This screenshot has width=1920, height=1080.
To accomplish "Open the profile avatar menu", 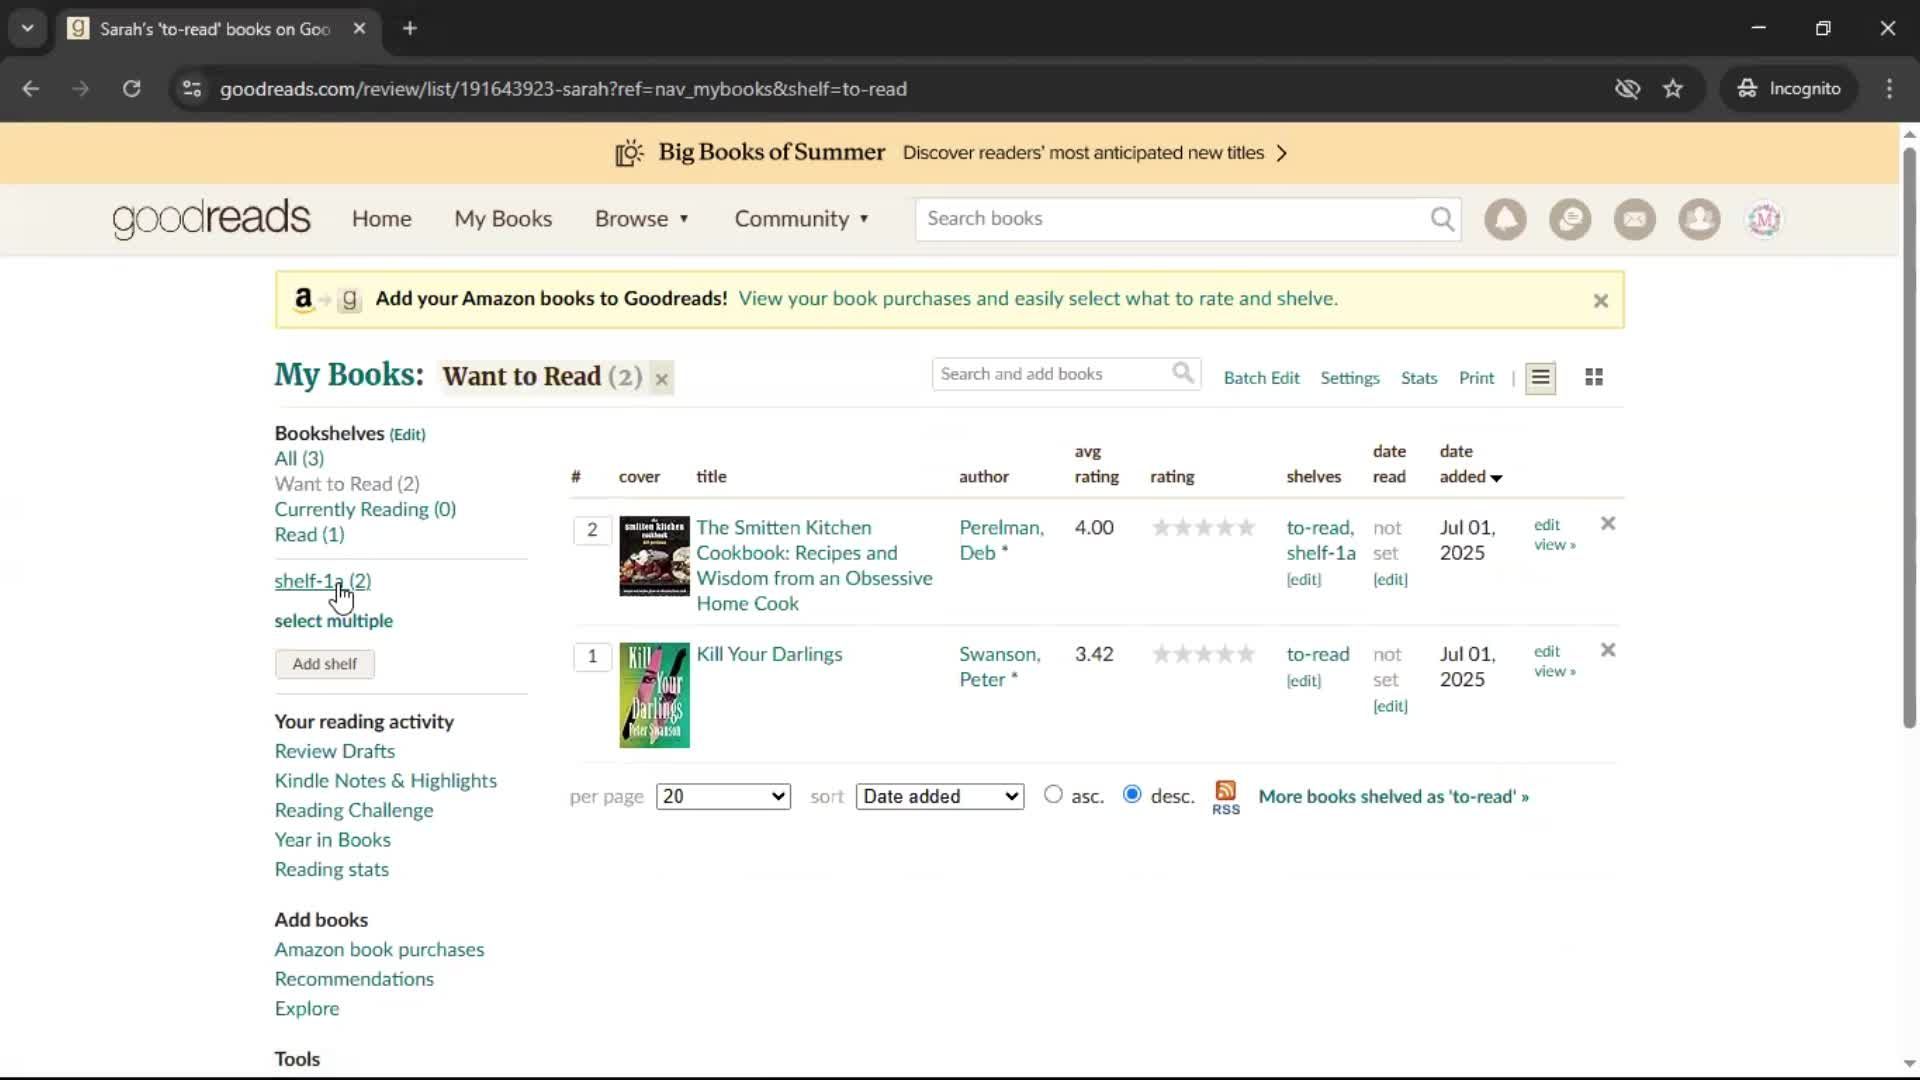I will tap(1764, 219).
